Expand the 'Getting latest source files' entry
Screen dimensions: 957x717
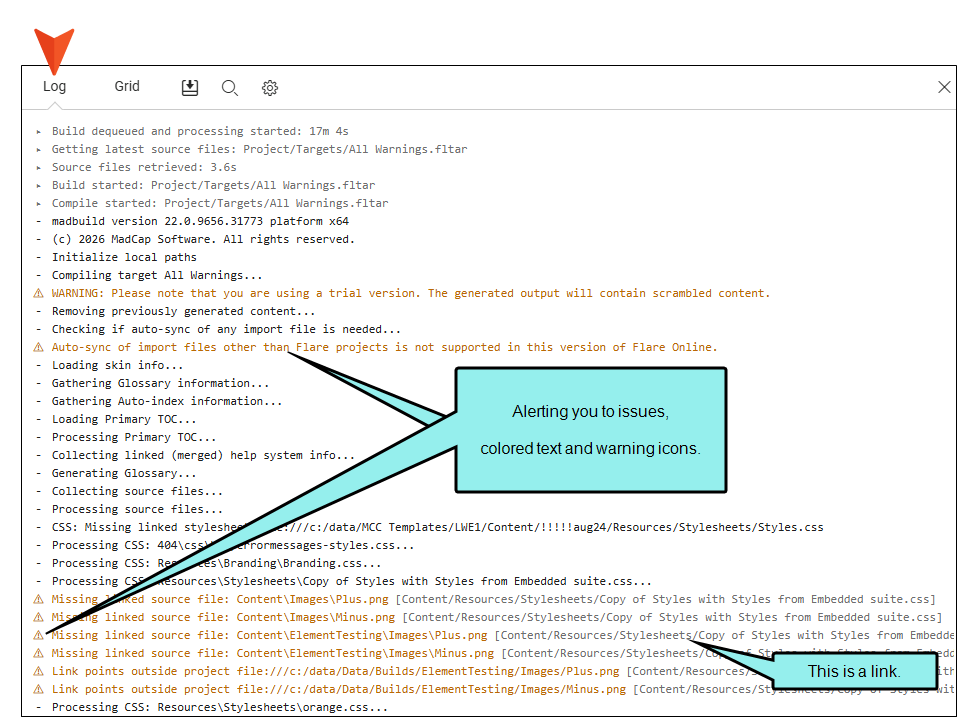click(38, 150)
